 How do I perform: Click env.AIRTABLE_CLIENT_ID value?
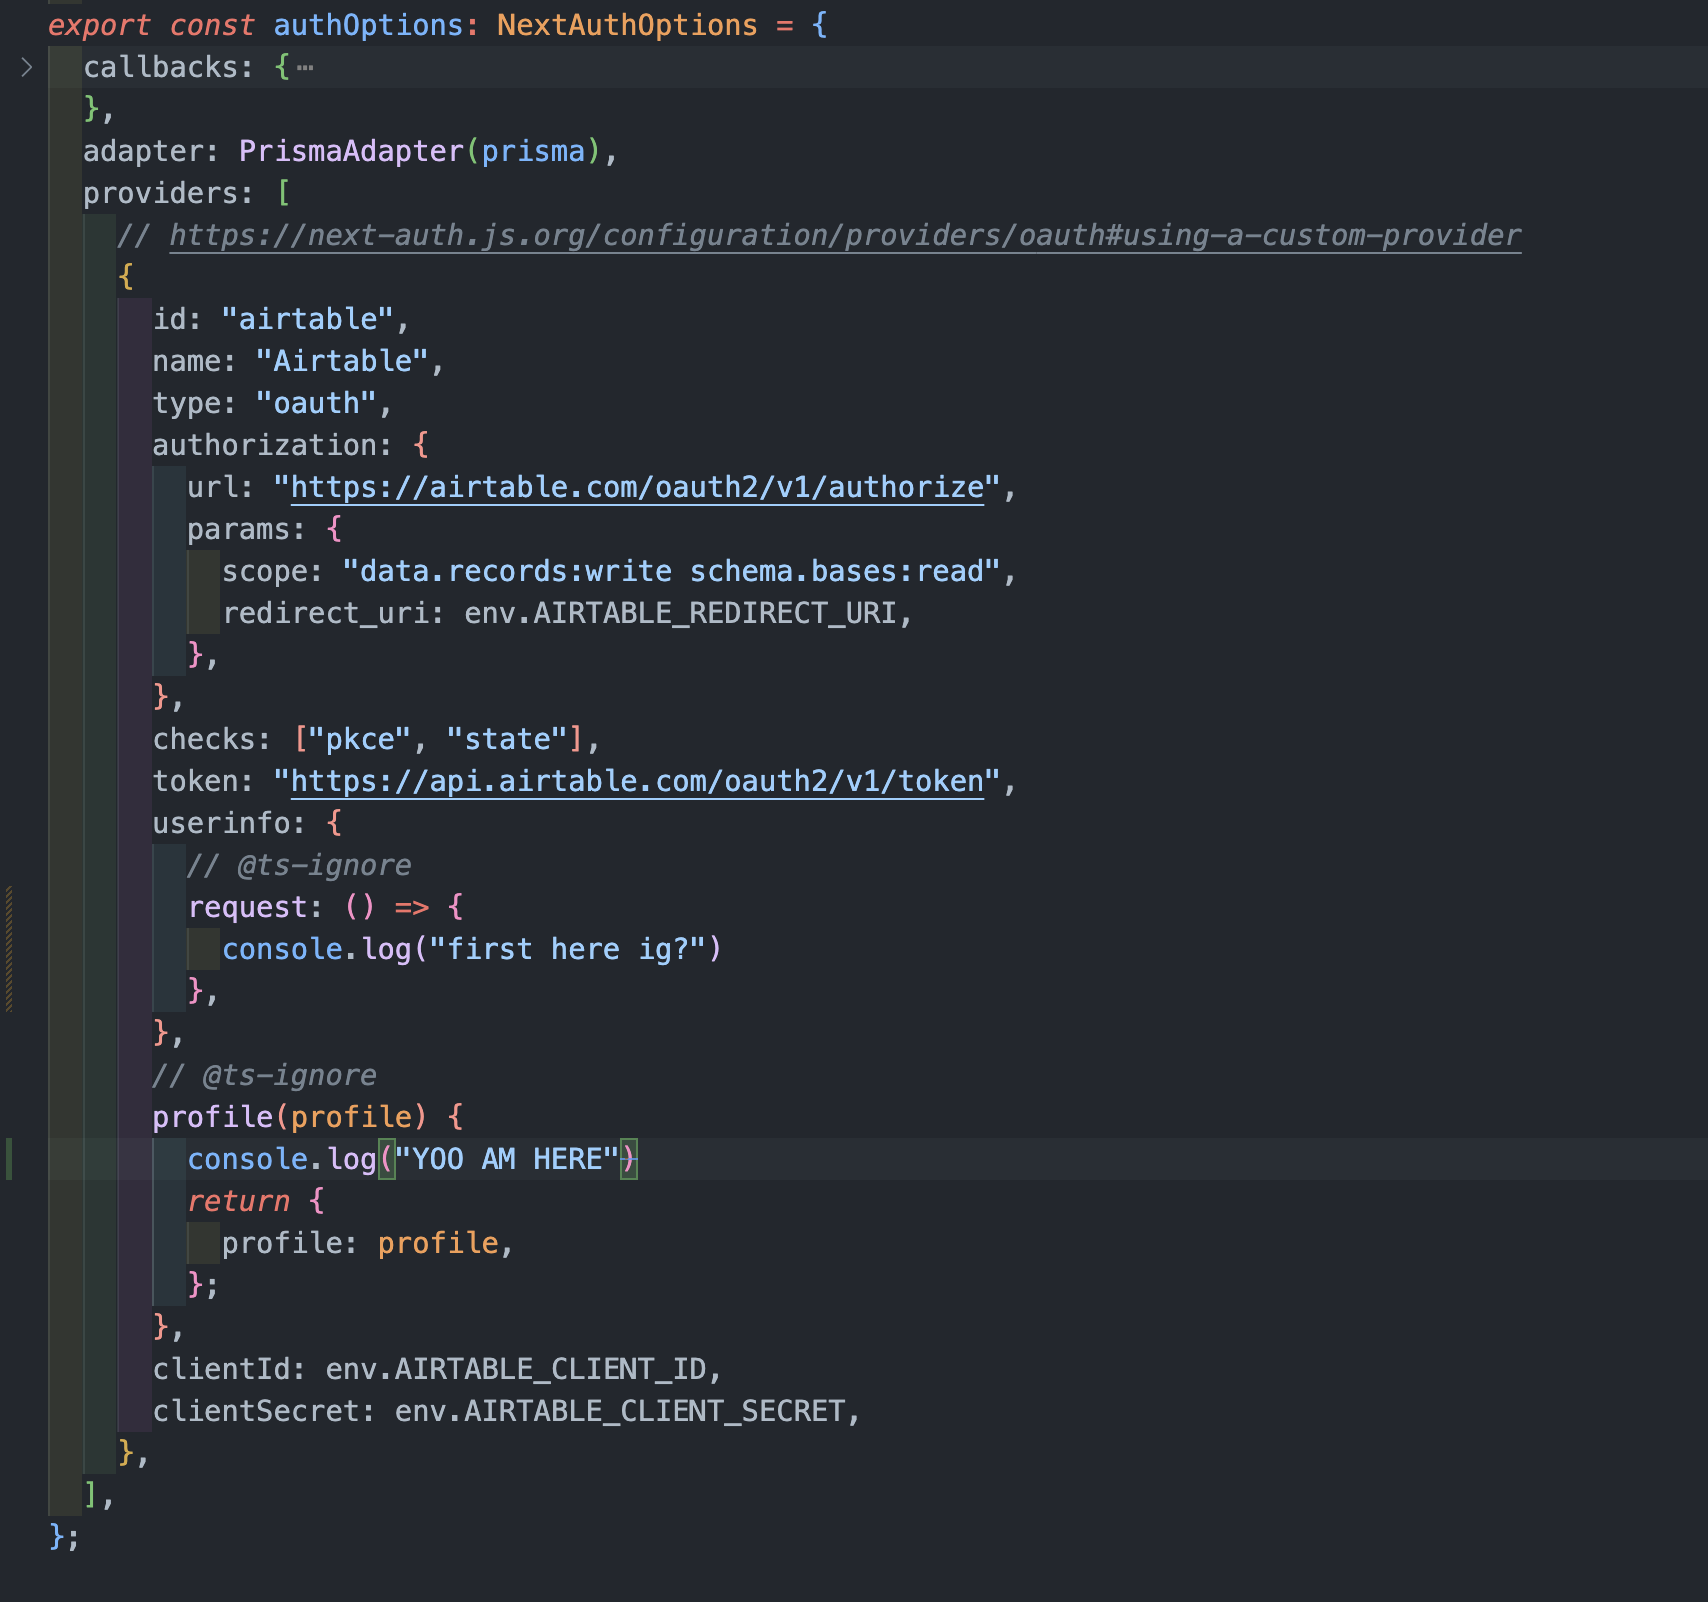point(516,1369)
